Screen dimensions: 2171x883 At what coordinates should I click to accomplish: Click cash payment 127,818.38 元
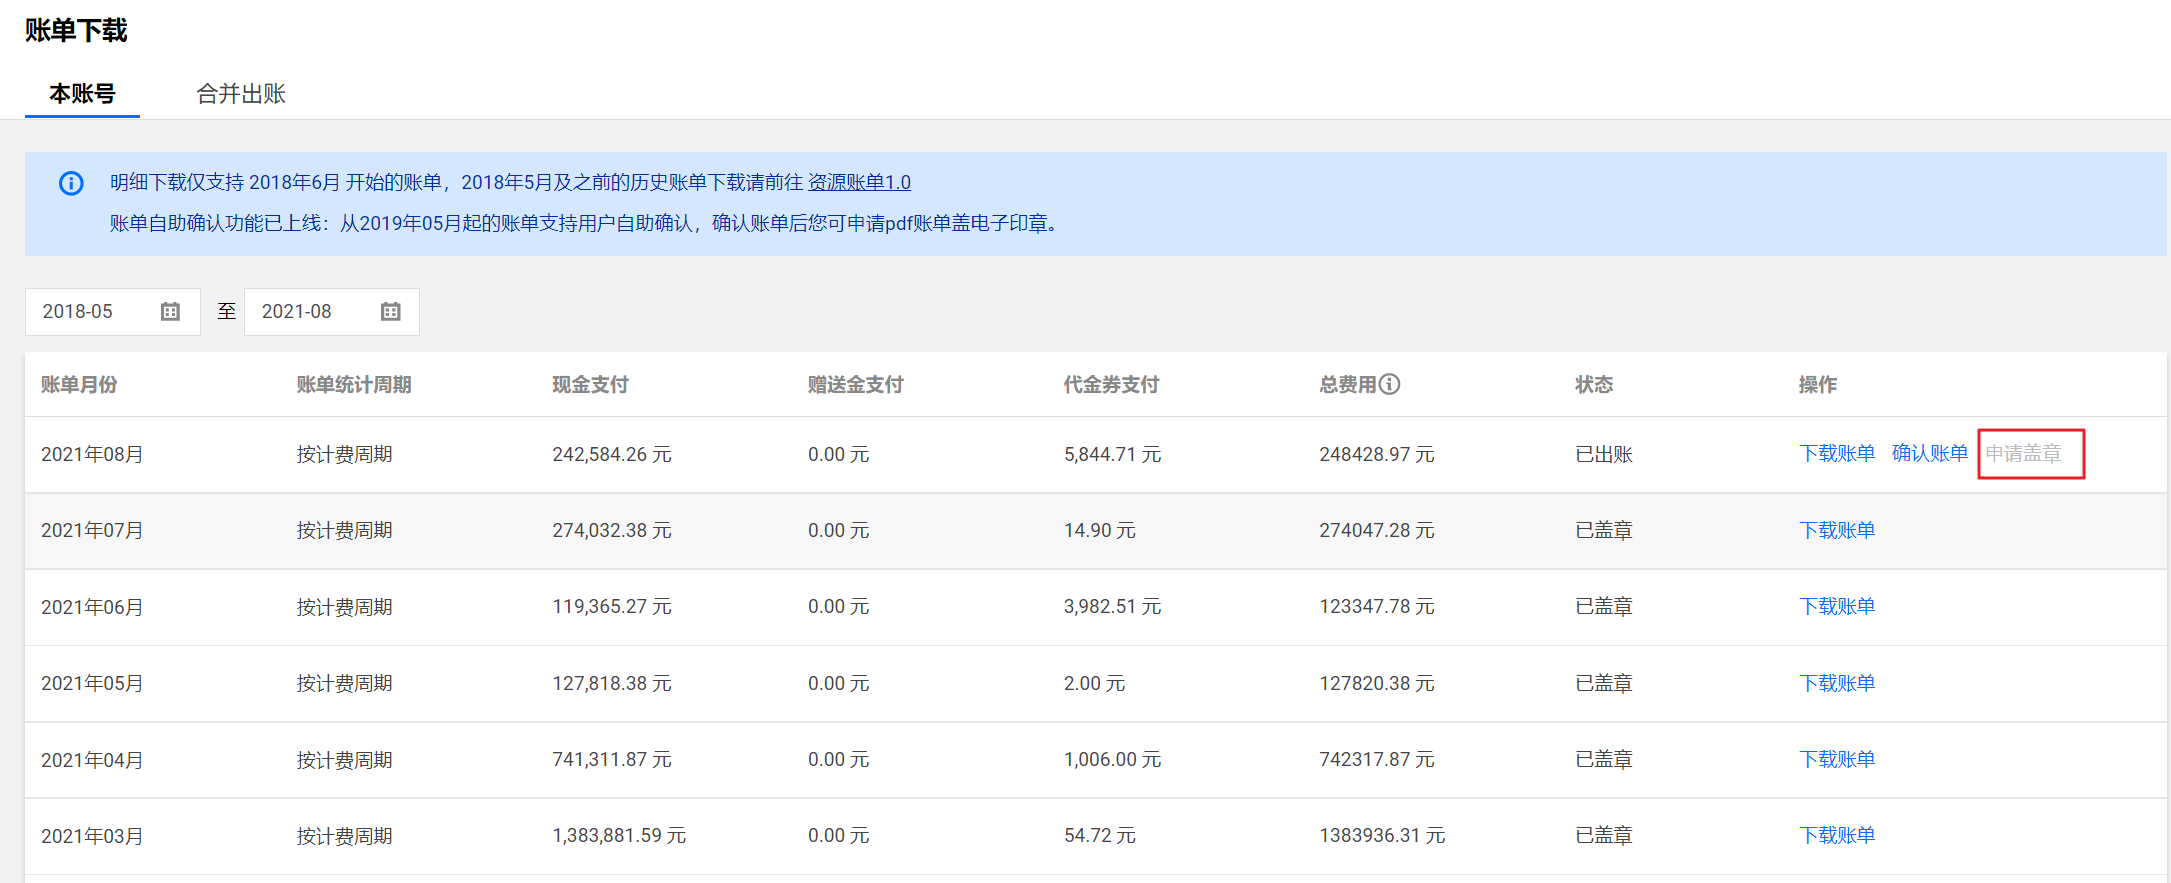pos(612,683)
